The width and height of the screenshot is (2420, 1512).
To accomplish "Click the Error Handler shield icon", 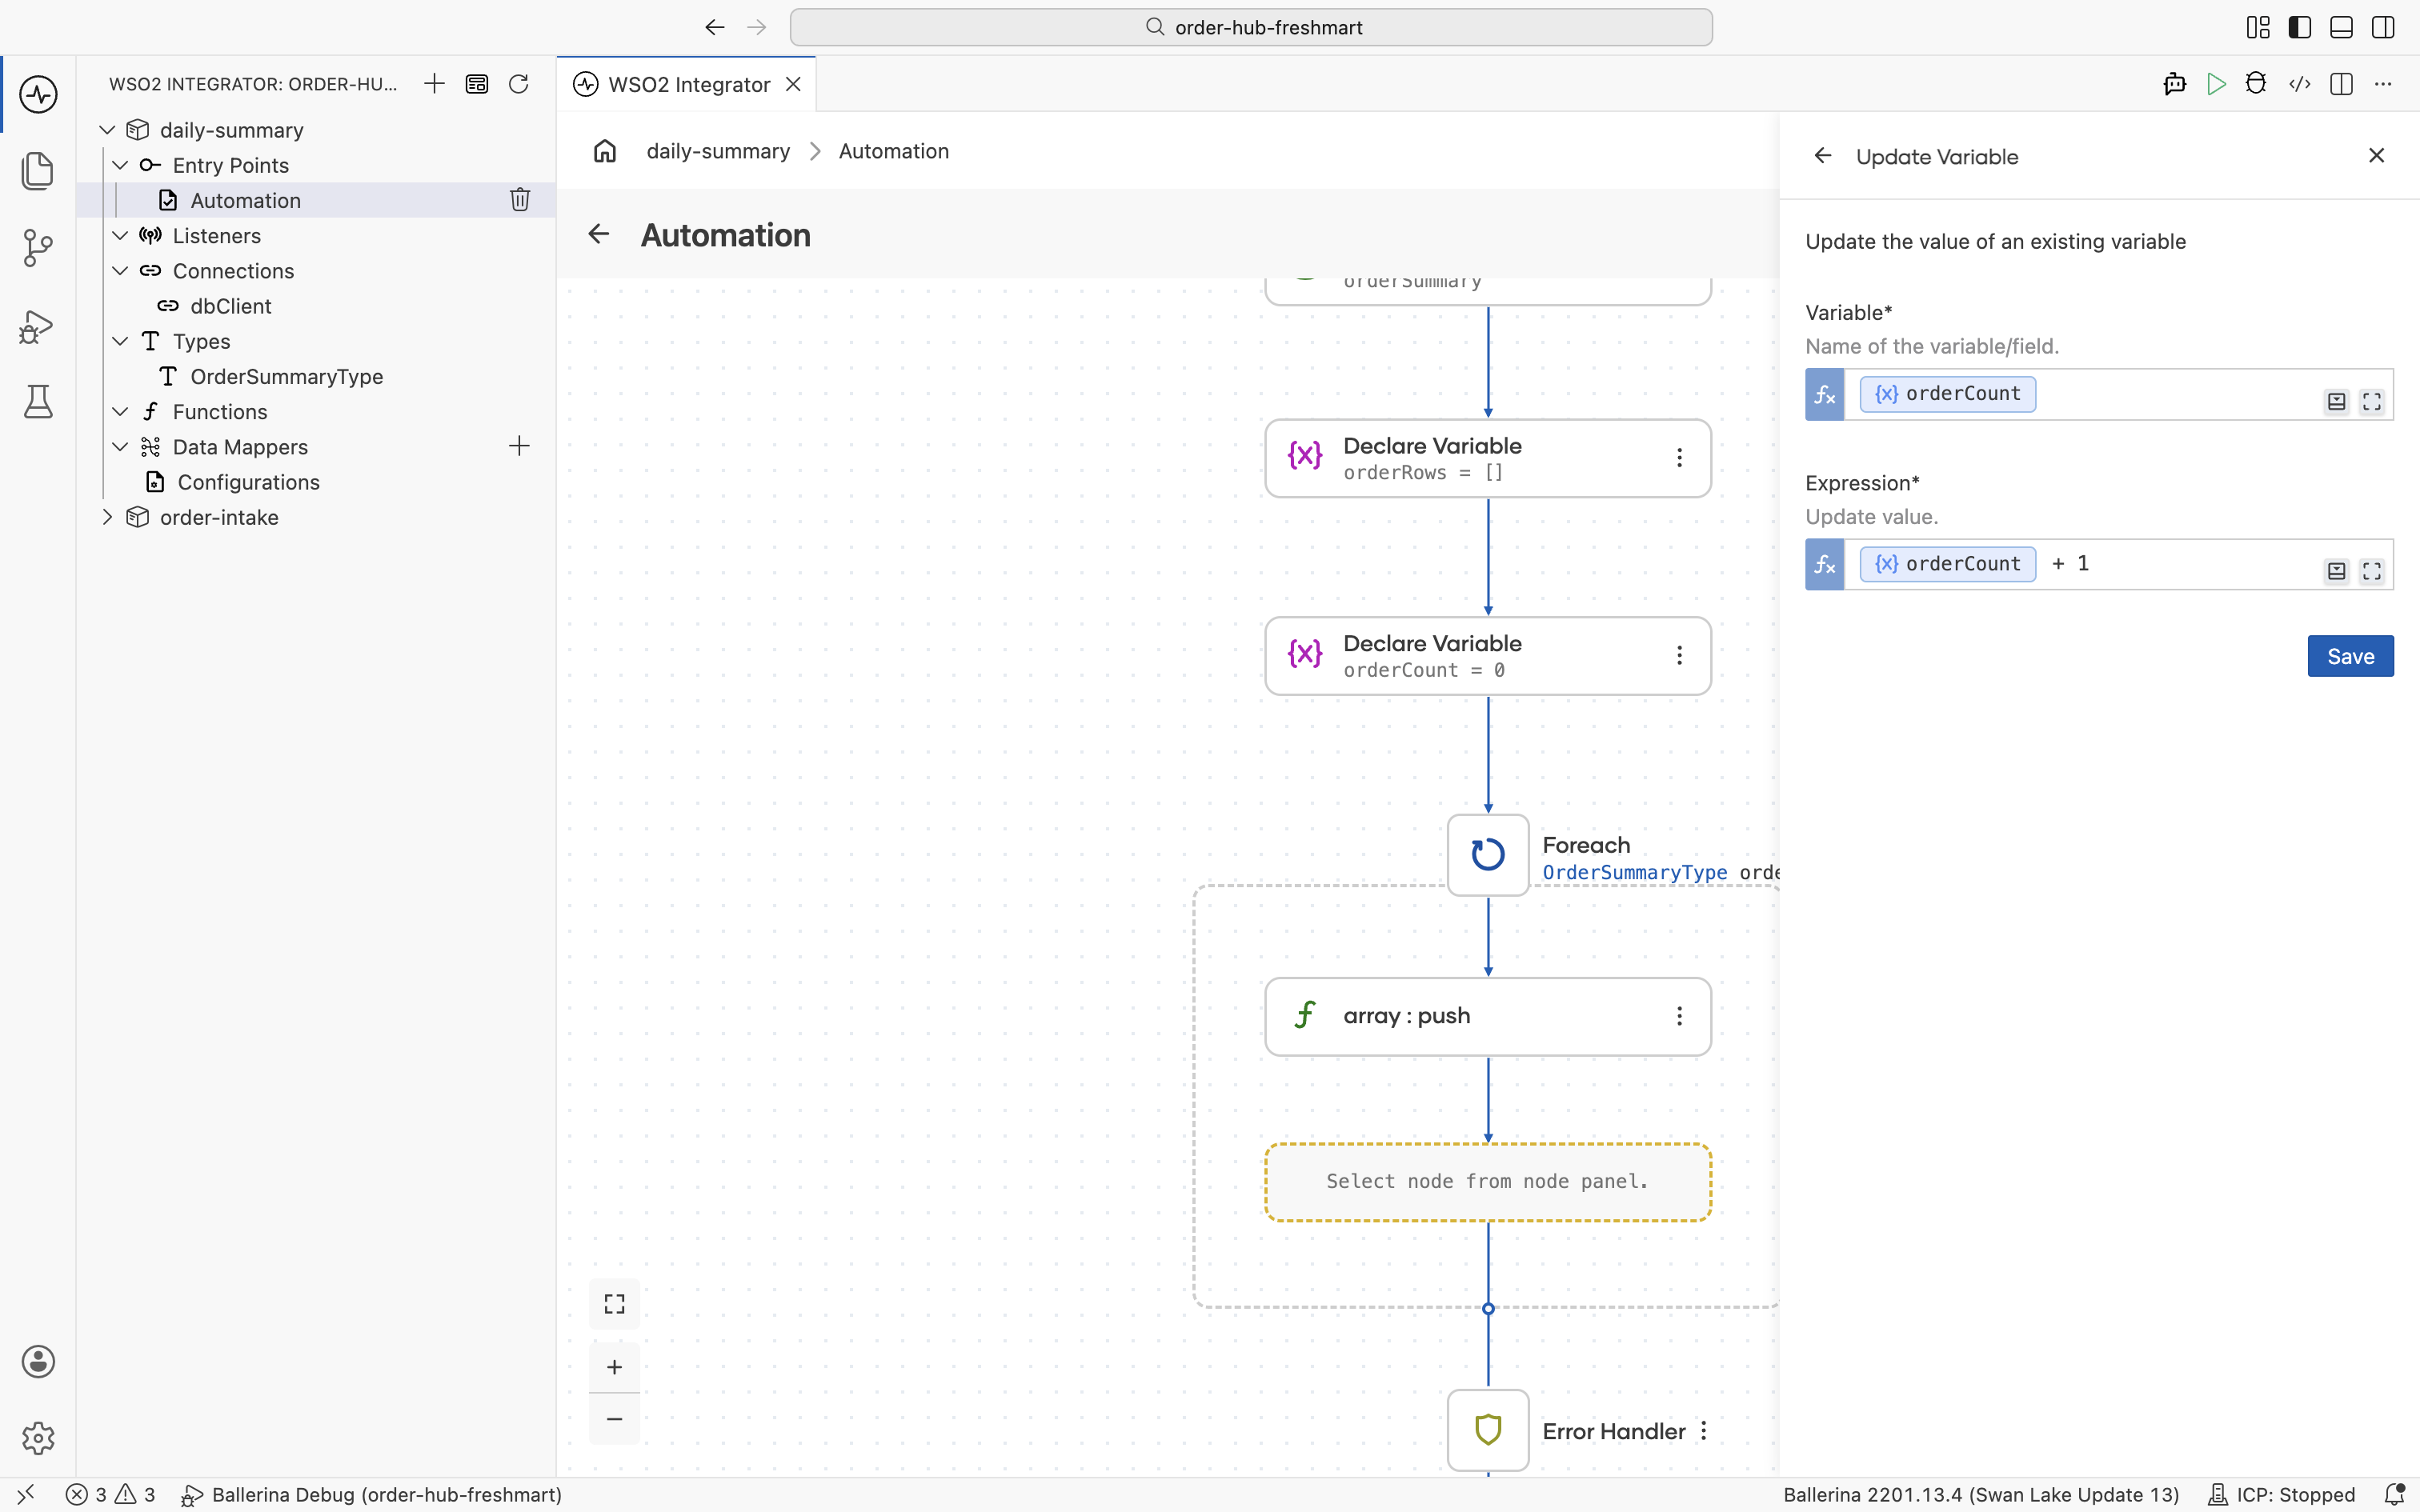I will point(1488,1430).
